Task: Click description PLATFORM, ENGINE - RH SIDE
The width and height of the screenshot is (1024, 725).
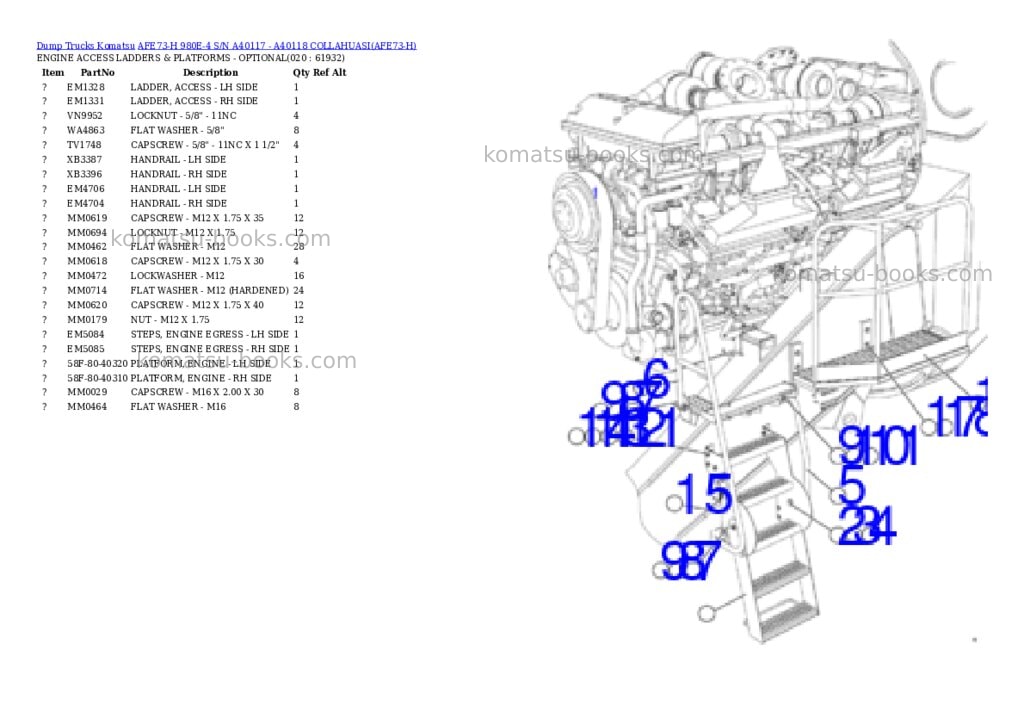Action: (201, 378)
